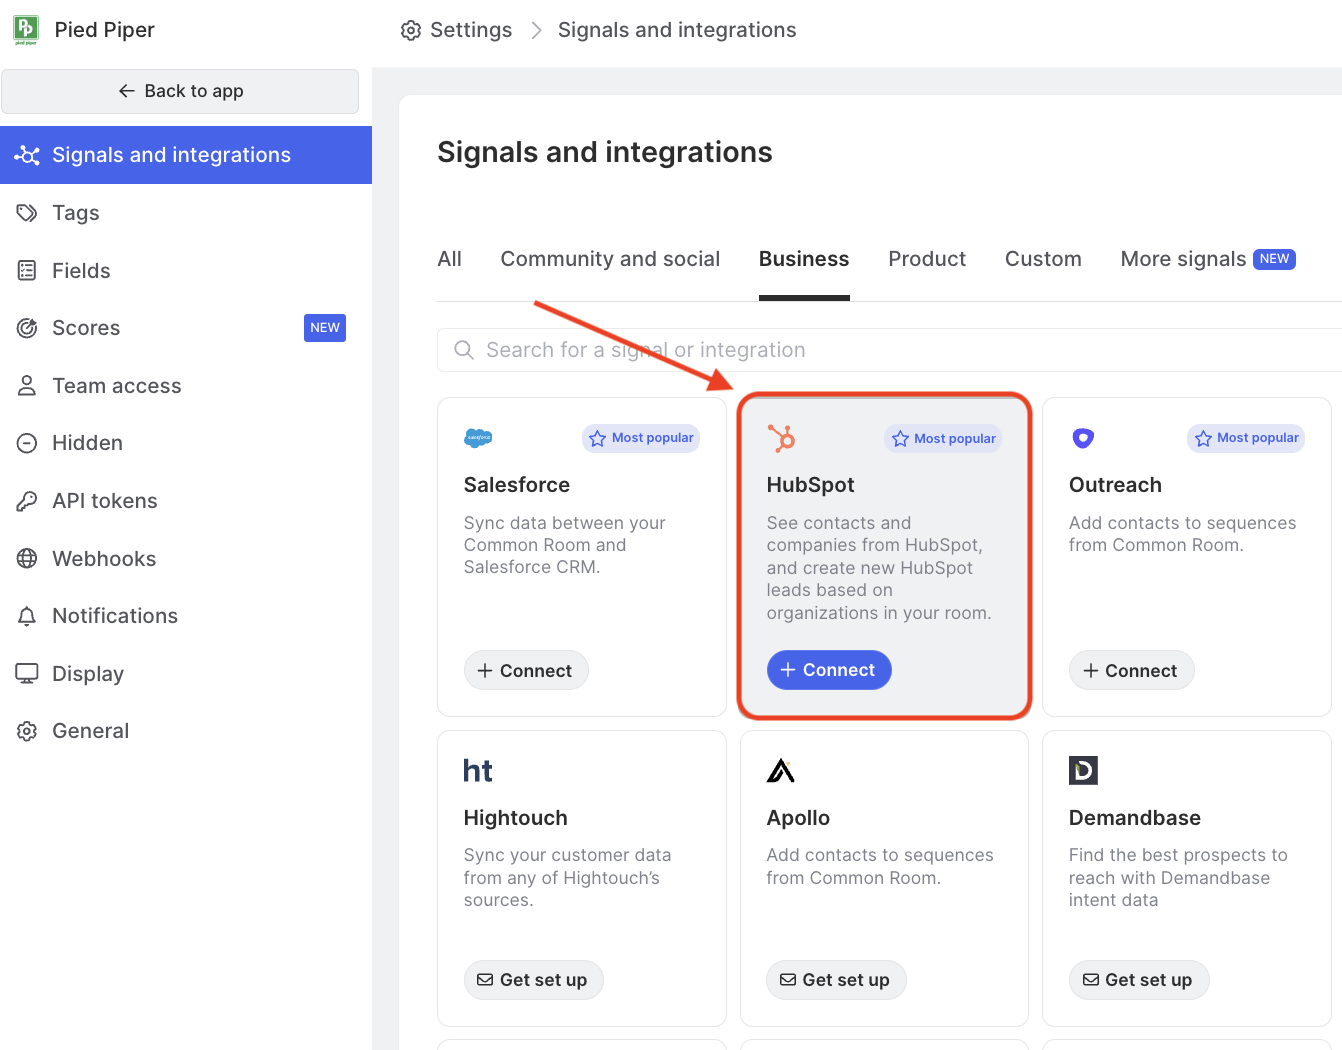This screenshot has height=1050, width=1342.
Task: Open the Community and social tab
Action: point(610,259)
